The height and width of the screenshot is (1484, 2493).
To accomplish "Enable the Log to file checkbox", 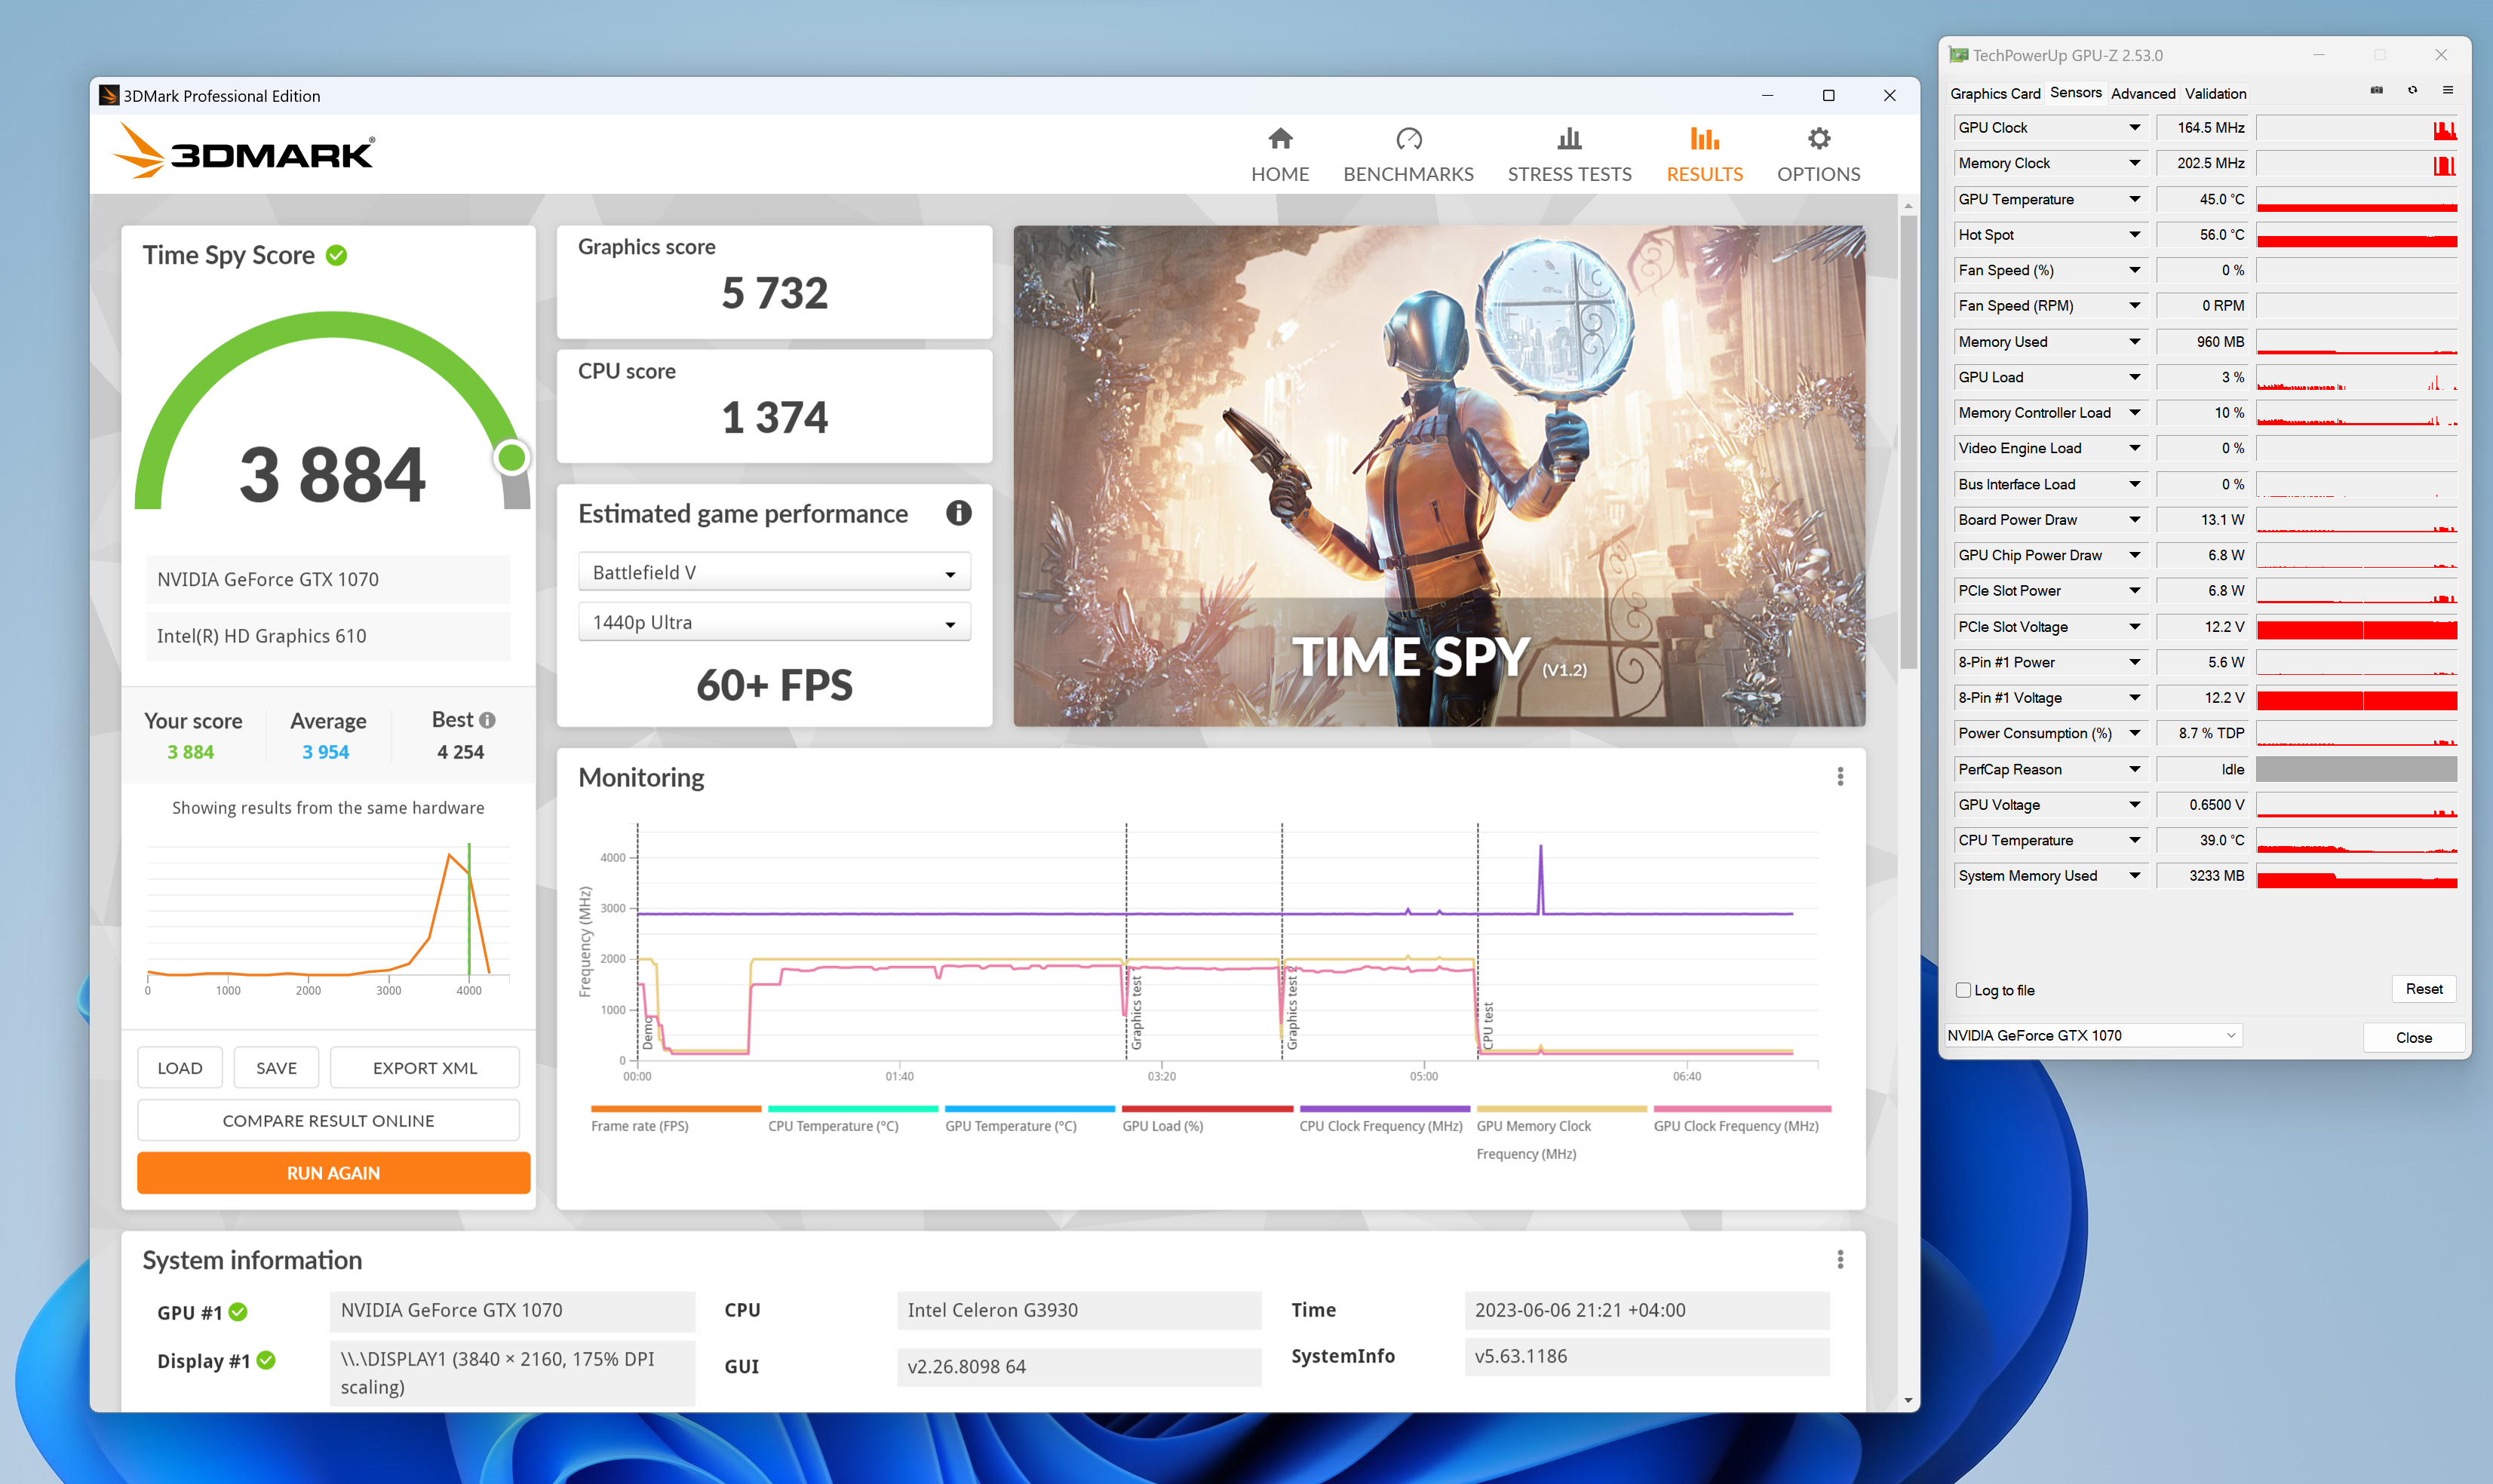I will pos(1963,990).
